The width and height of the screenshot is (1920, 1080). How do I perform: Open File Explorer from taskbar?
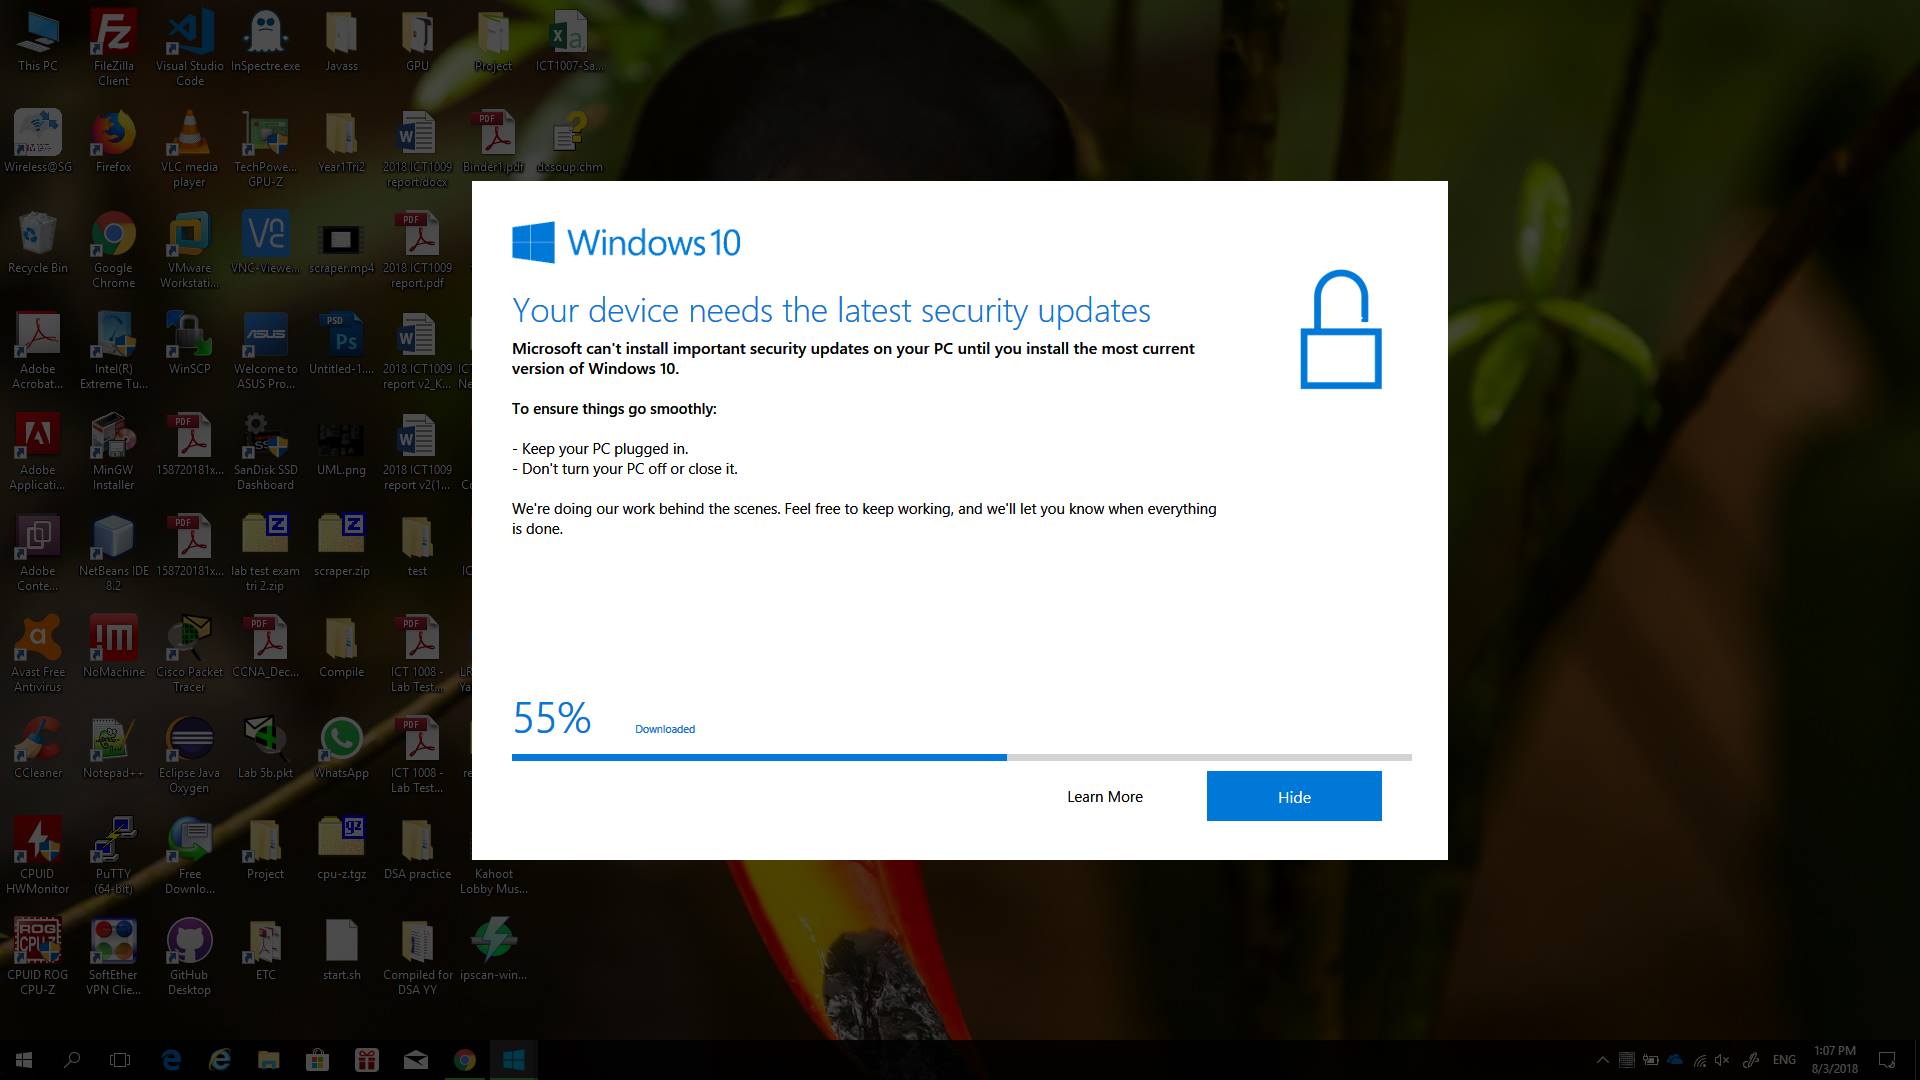tap(268, 1060)
